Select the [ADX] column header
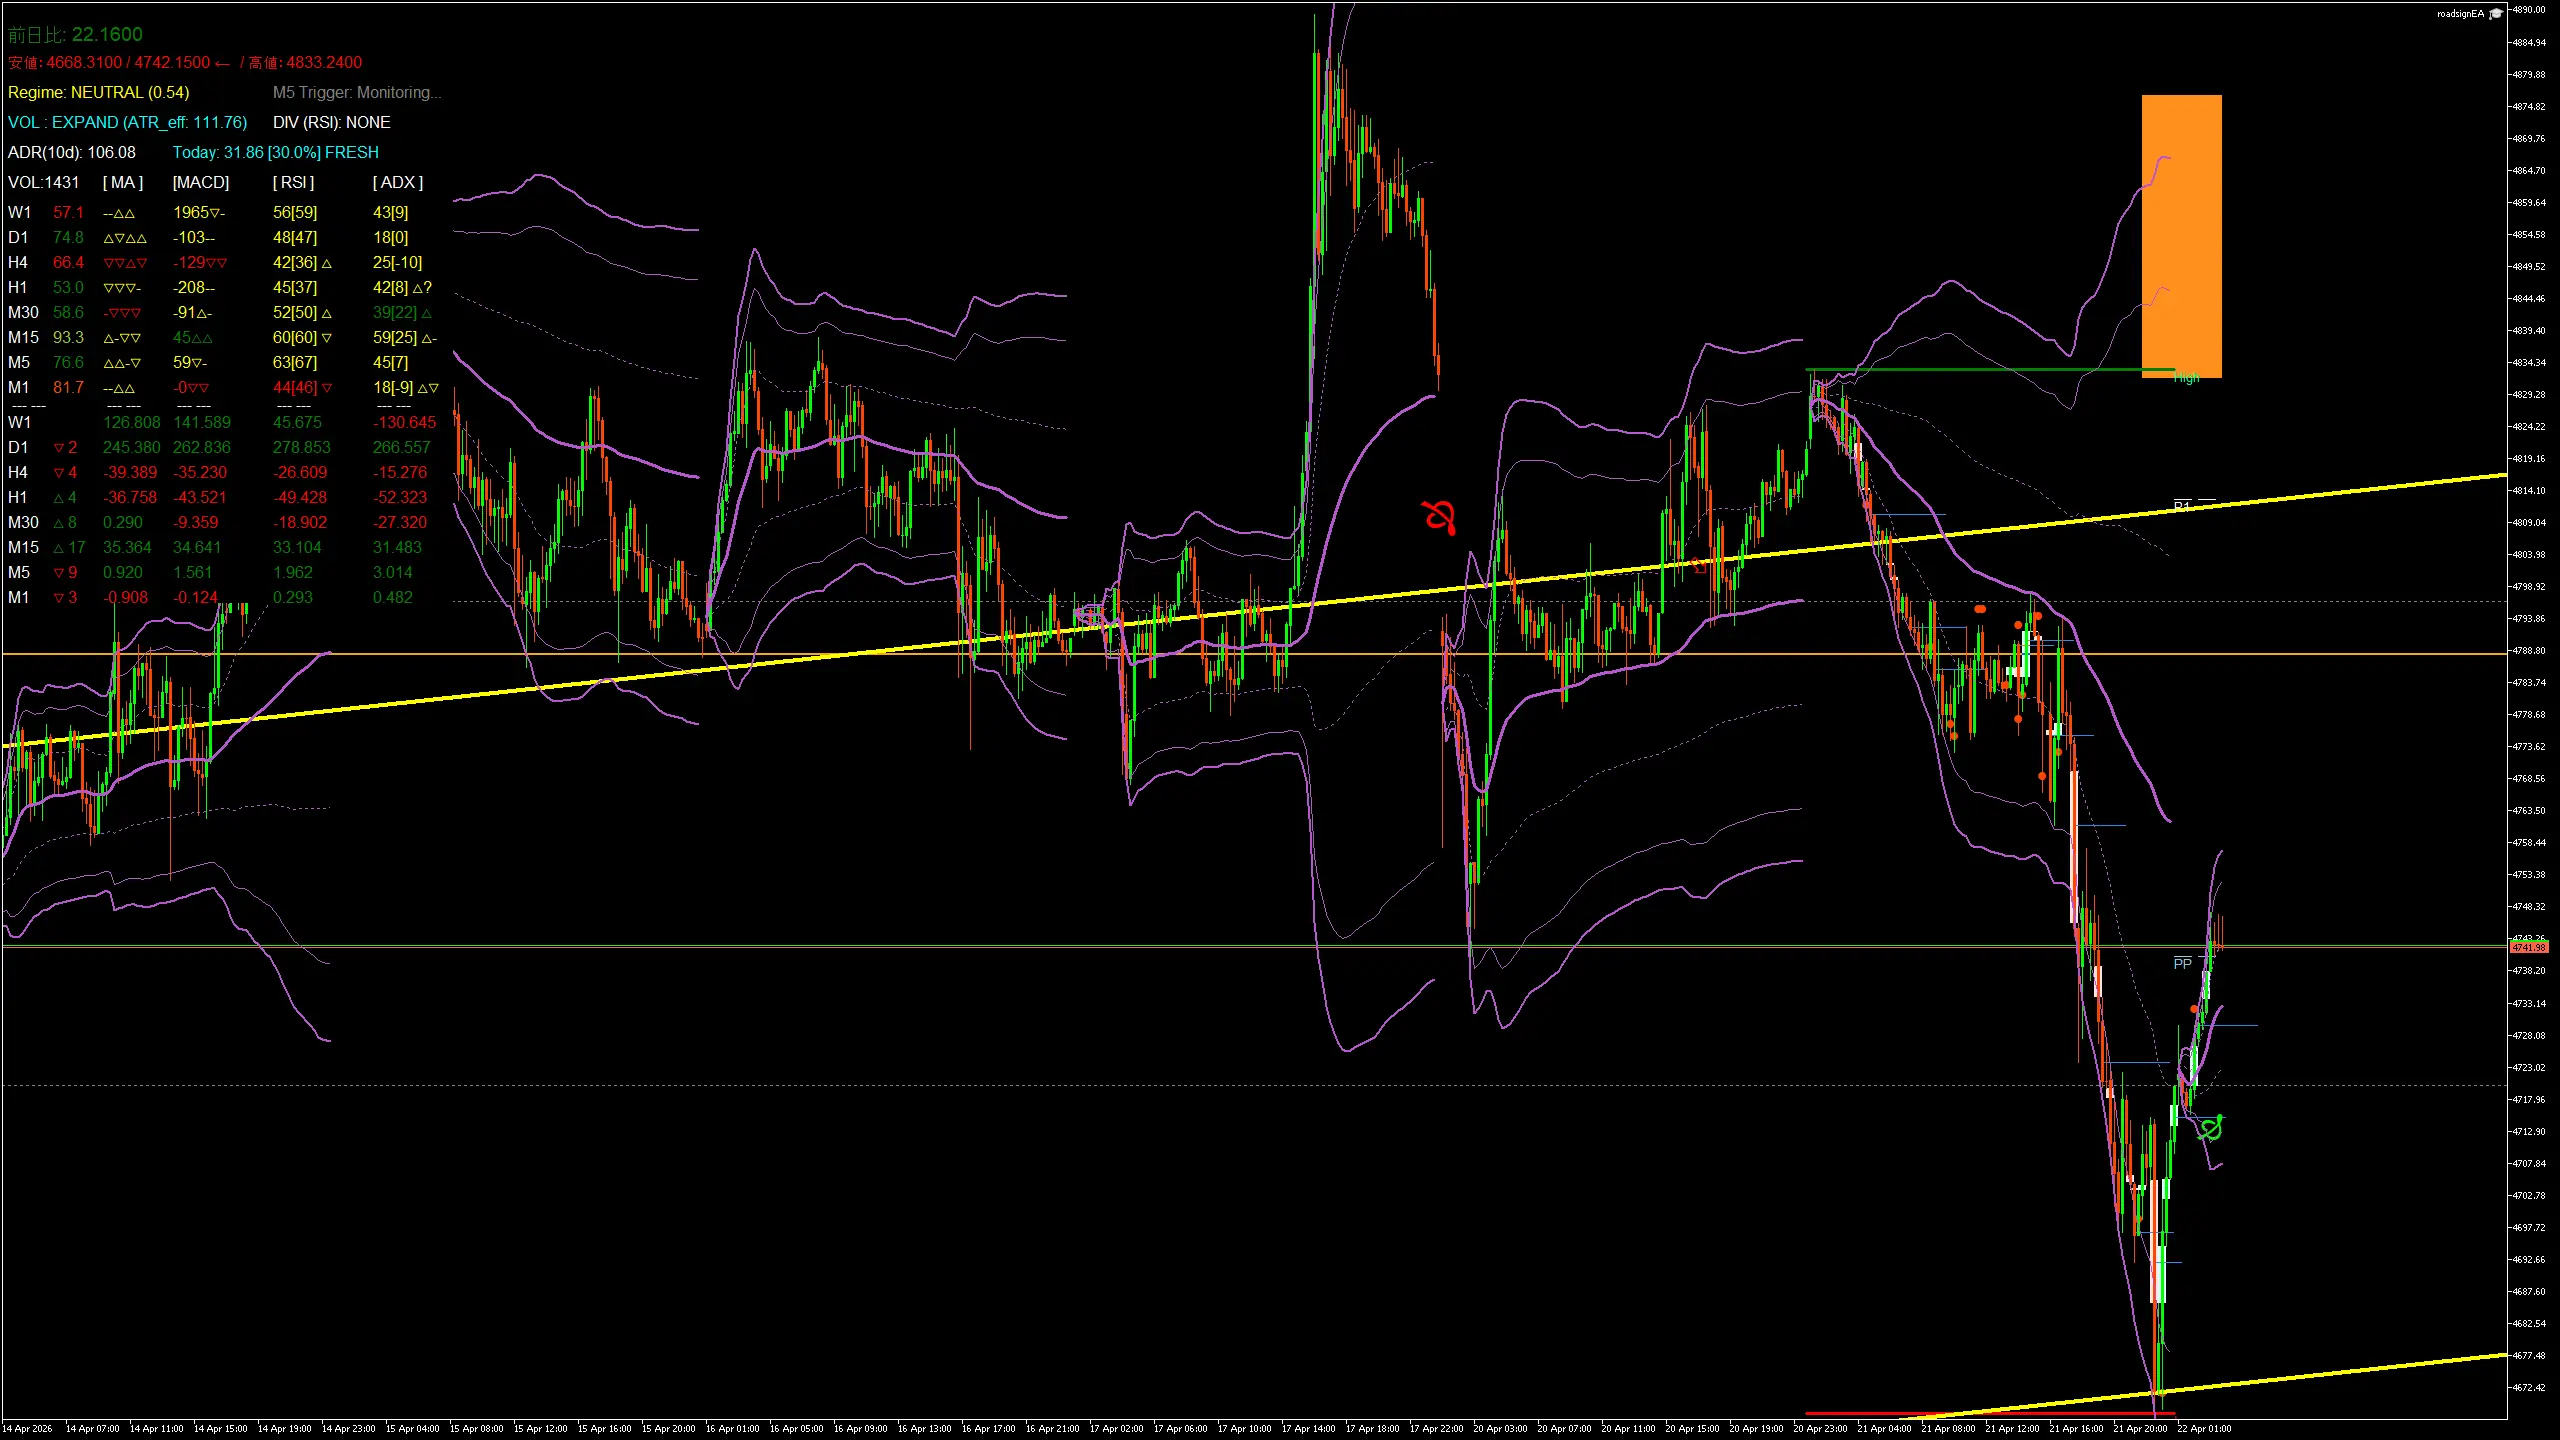2560x1440 pixels. pyautogui.click(x=399, y=182)
